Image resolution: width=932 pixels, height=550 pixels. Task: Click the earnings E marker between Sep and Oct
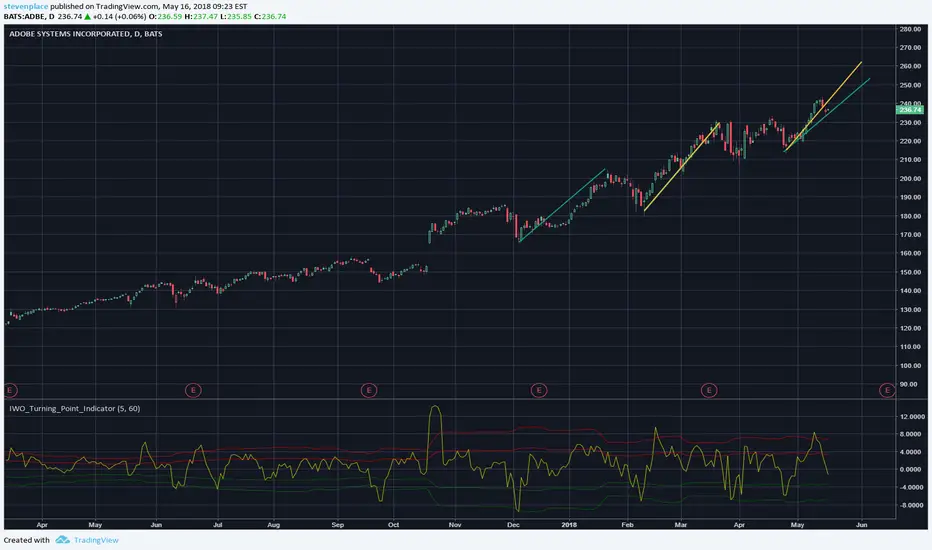pyautogui.click(x=369, y=390)
